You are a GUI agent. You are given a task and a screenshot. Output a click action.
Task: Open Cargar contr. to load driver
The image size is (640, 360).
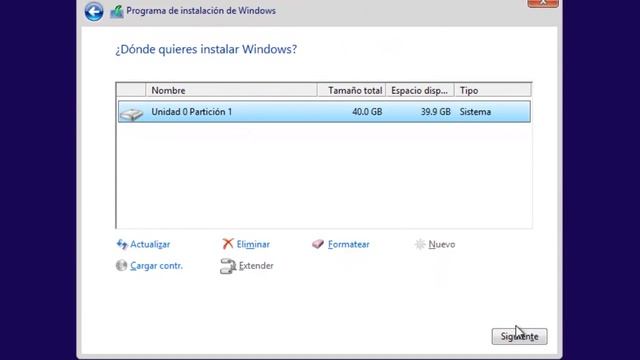tap(156, 266)
